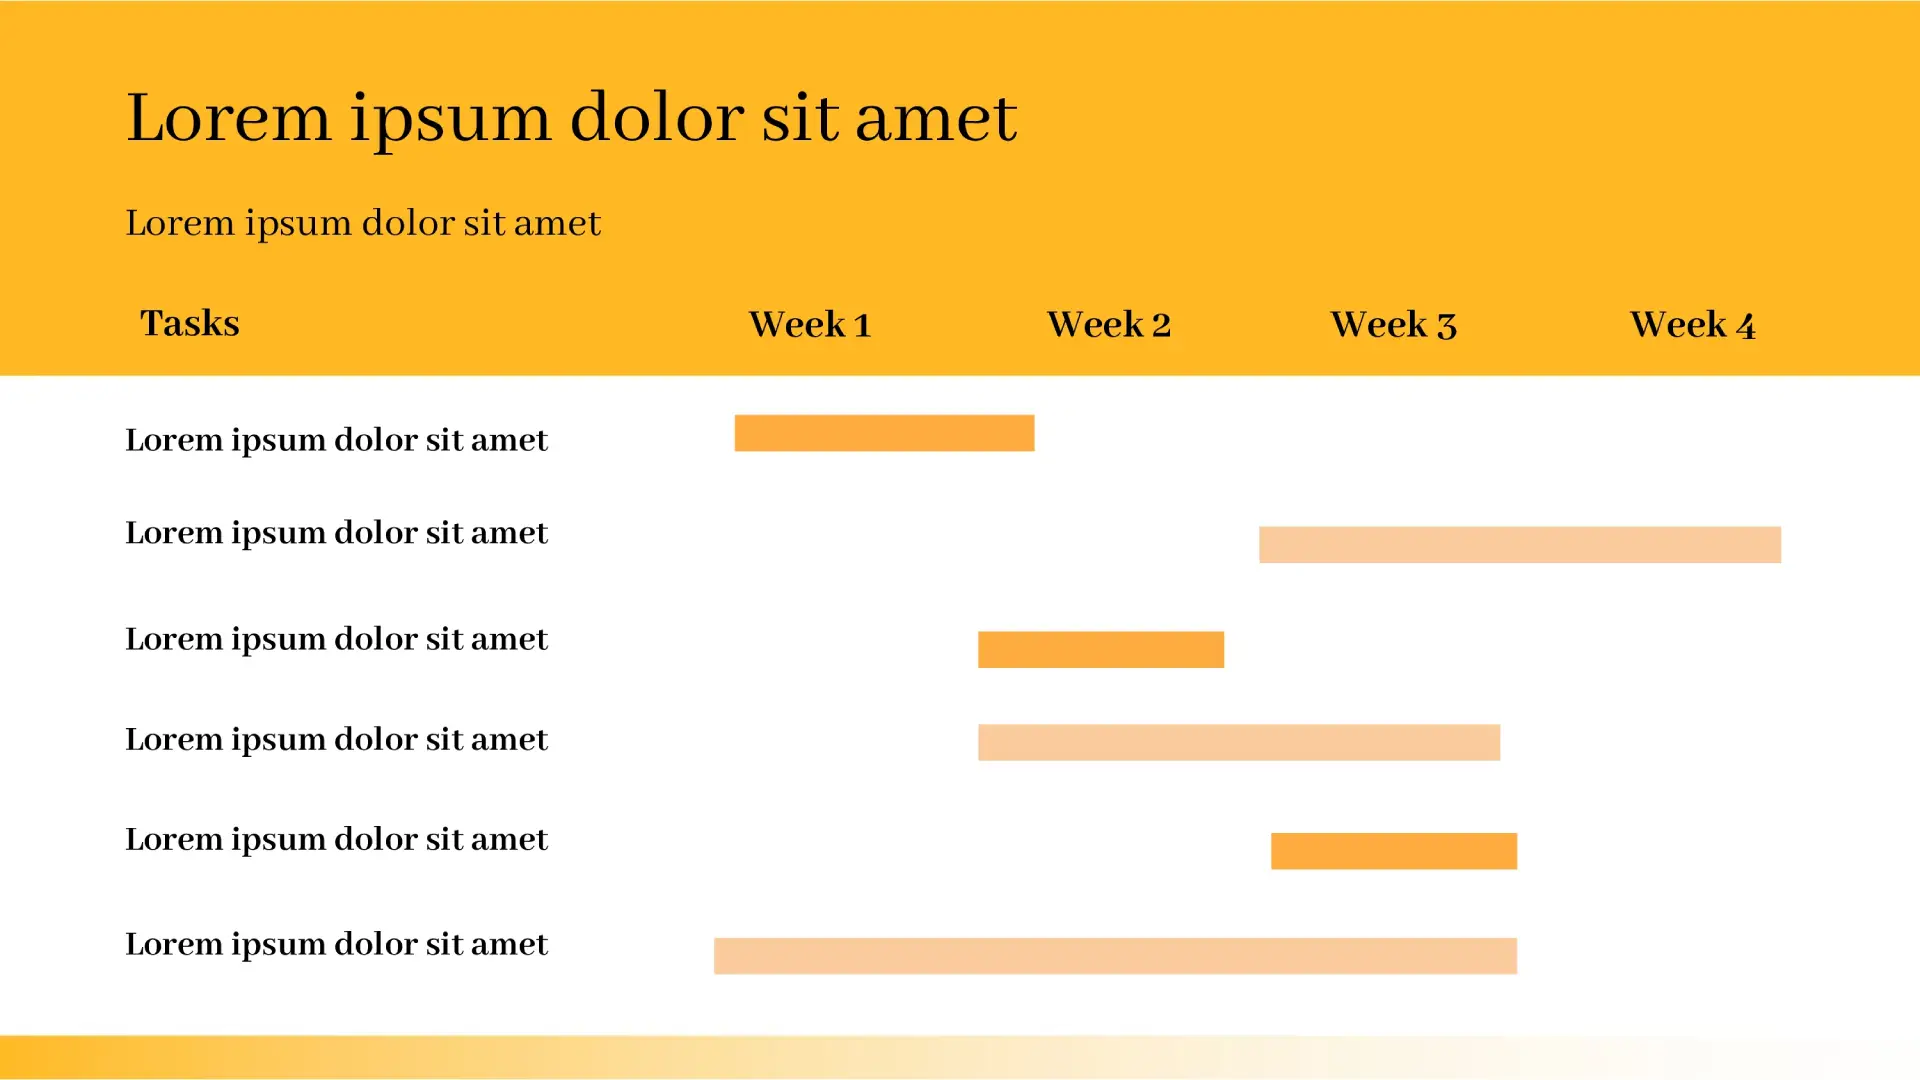Click the second row's light bar spanning Weeks 3–4
This screenshot has height=1080, width=1920.
1519,545
